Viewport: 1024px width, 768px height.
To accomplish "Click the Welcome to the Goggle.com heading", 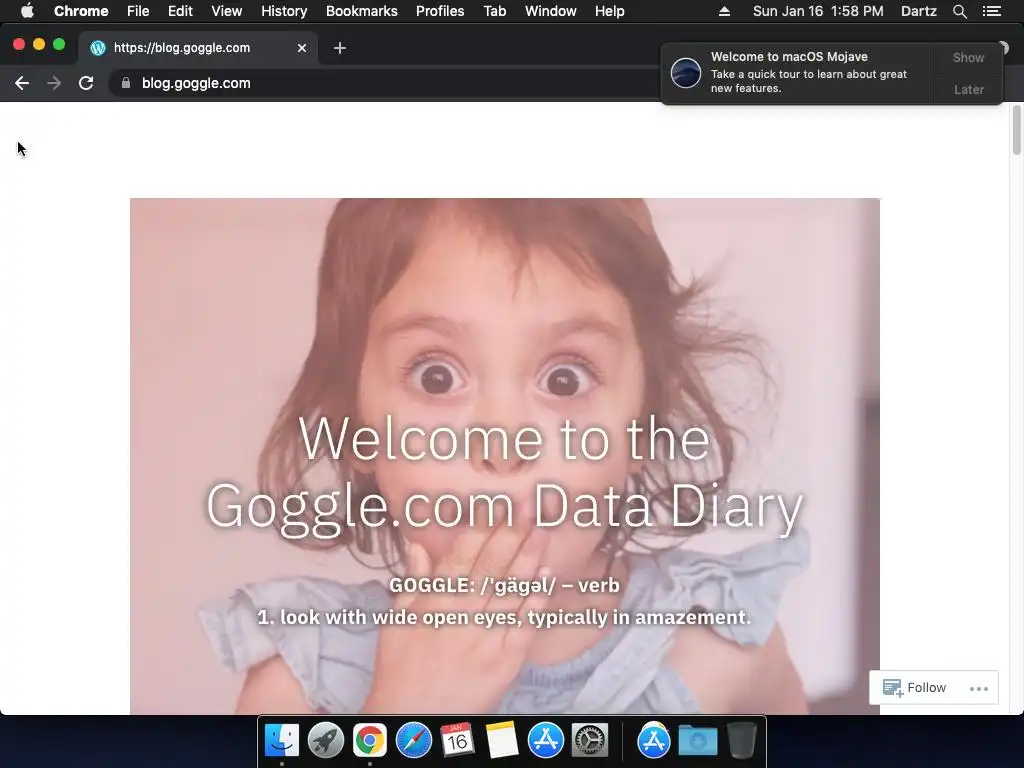I will [504, 472].
